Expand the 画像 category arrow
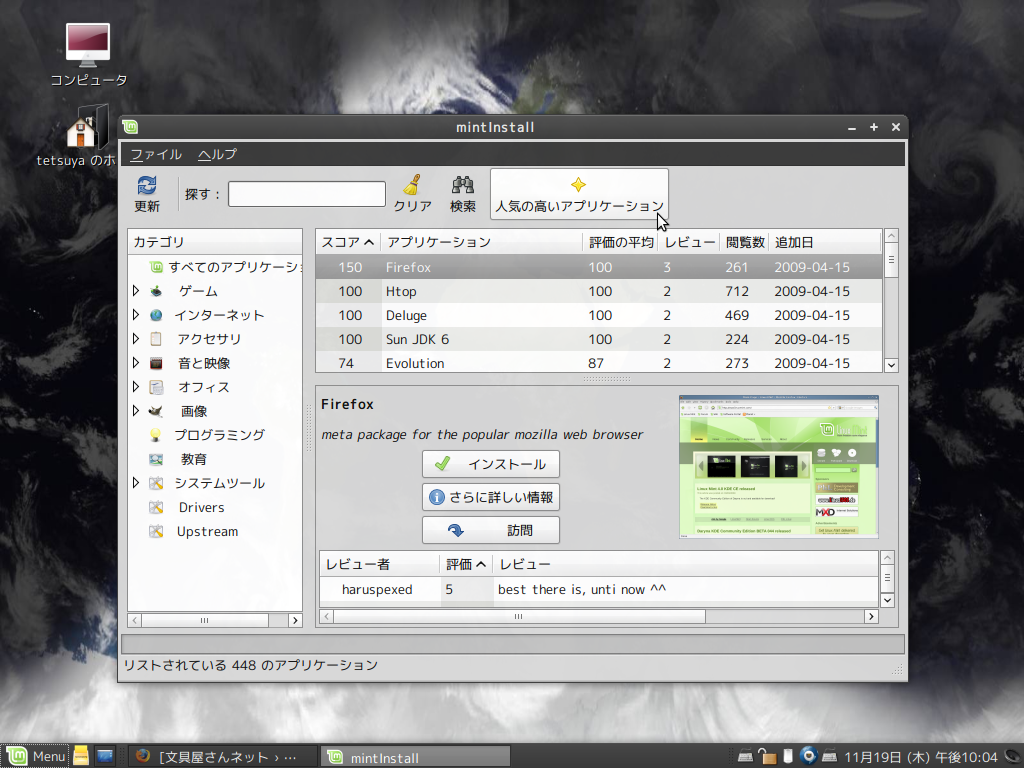The width and height of the screenshot is (1024, 768). point(136,411)
